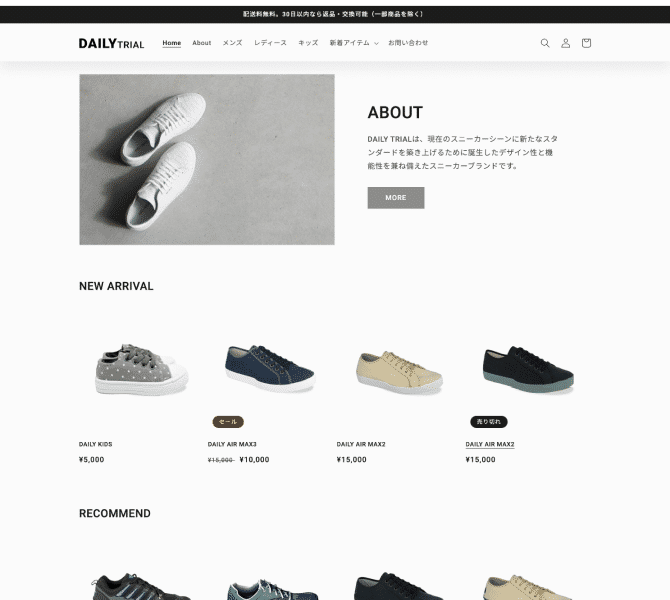Click the DAILY KIDS product title

(x=96, y=444)
